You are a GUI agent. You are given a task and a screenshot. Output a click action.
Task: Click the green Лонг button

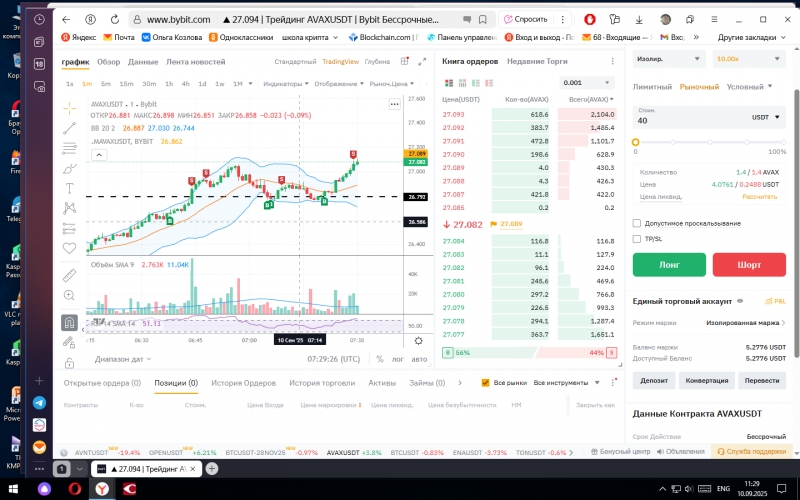pos(669,265)
